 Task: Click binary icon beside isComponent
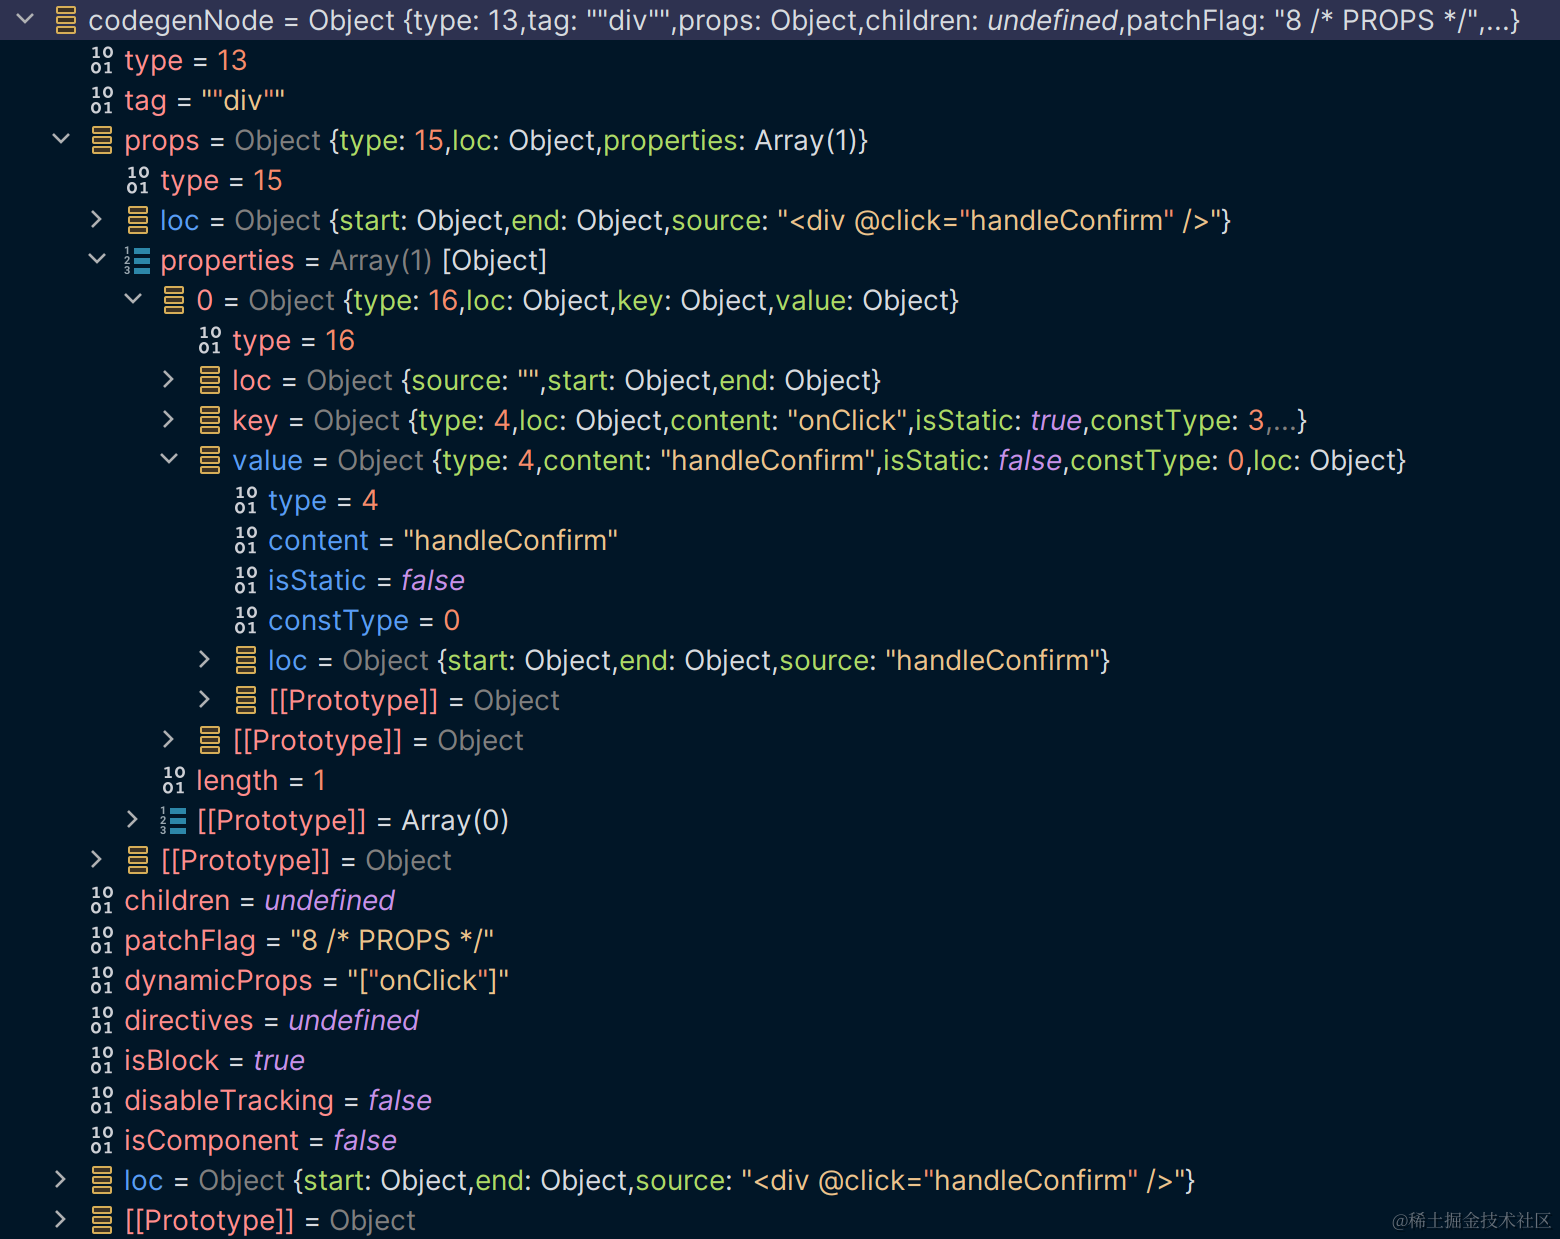pos(102,1140)
